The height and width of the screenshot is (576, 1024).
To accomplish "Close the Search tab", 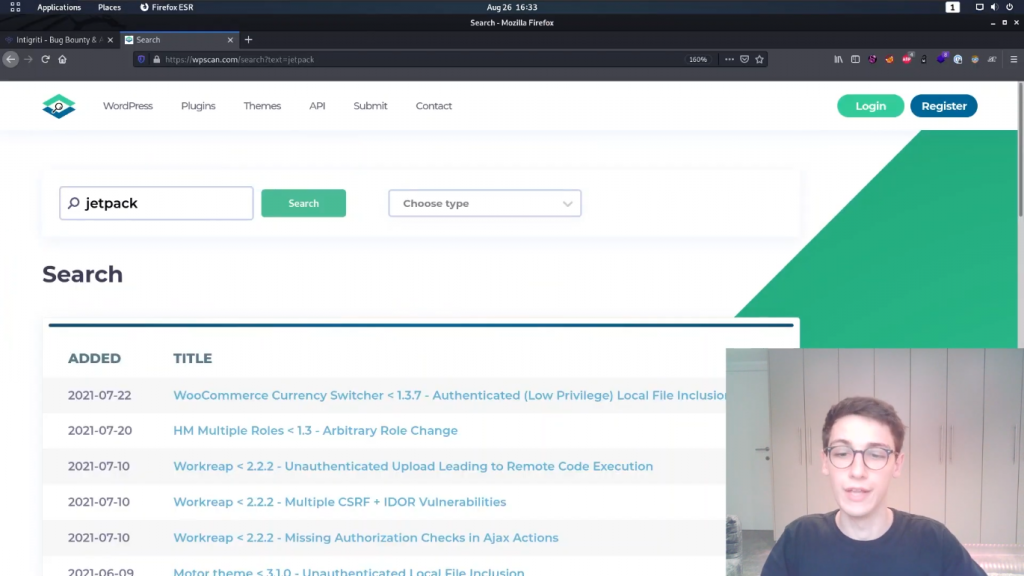I will point(230,40).
